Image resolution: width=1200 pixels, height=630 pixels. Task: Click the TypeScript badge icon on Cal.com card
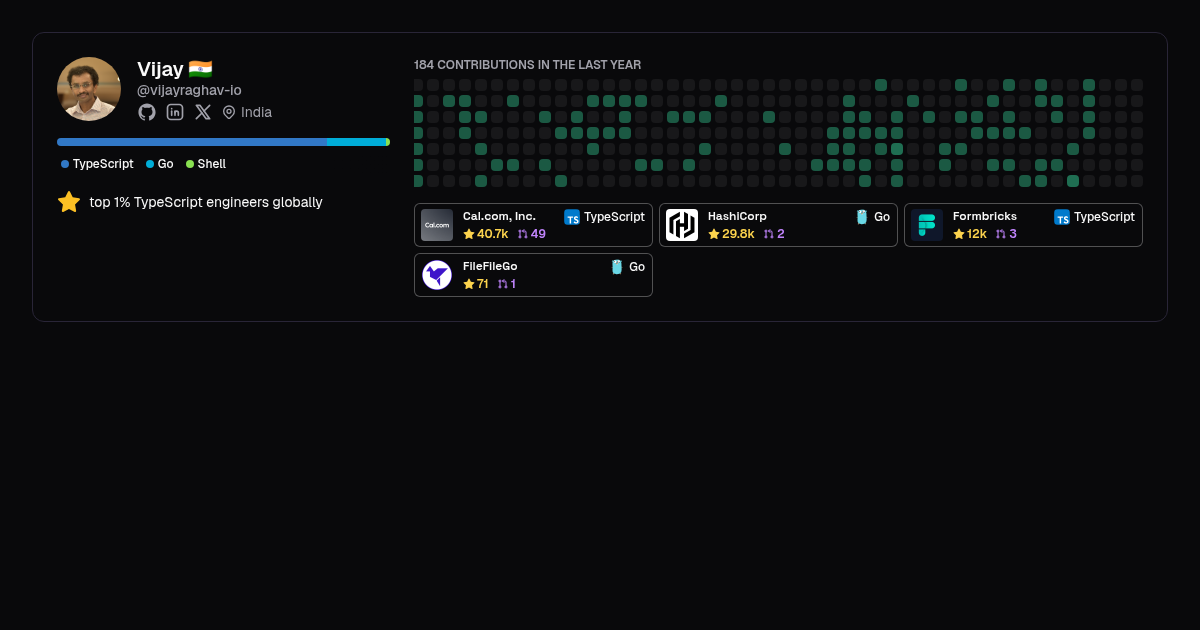click(572, 217)
